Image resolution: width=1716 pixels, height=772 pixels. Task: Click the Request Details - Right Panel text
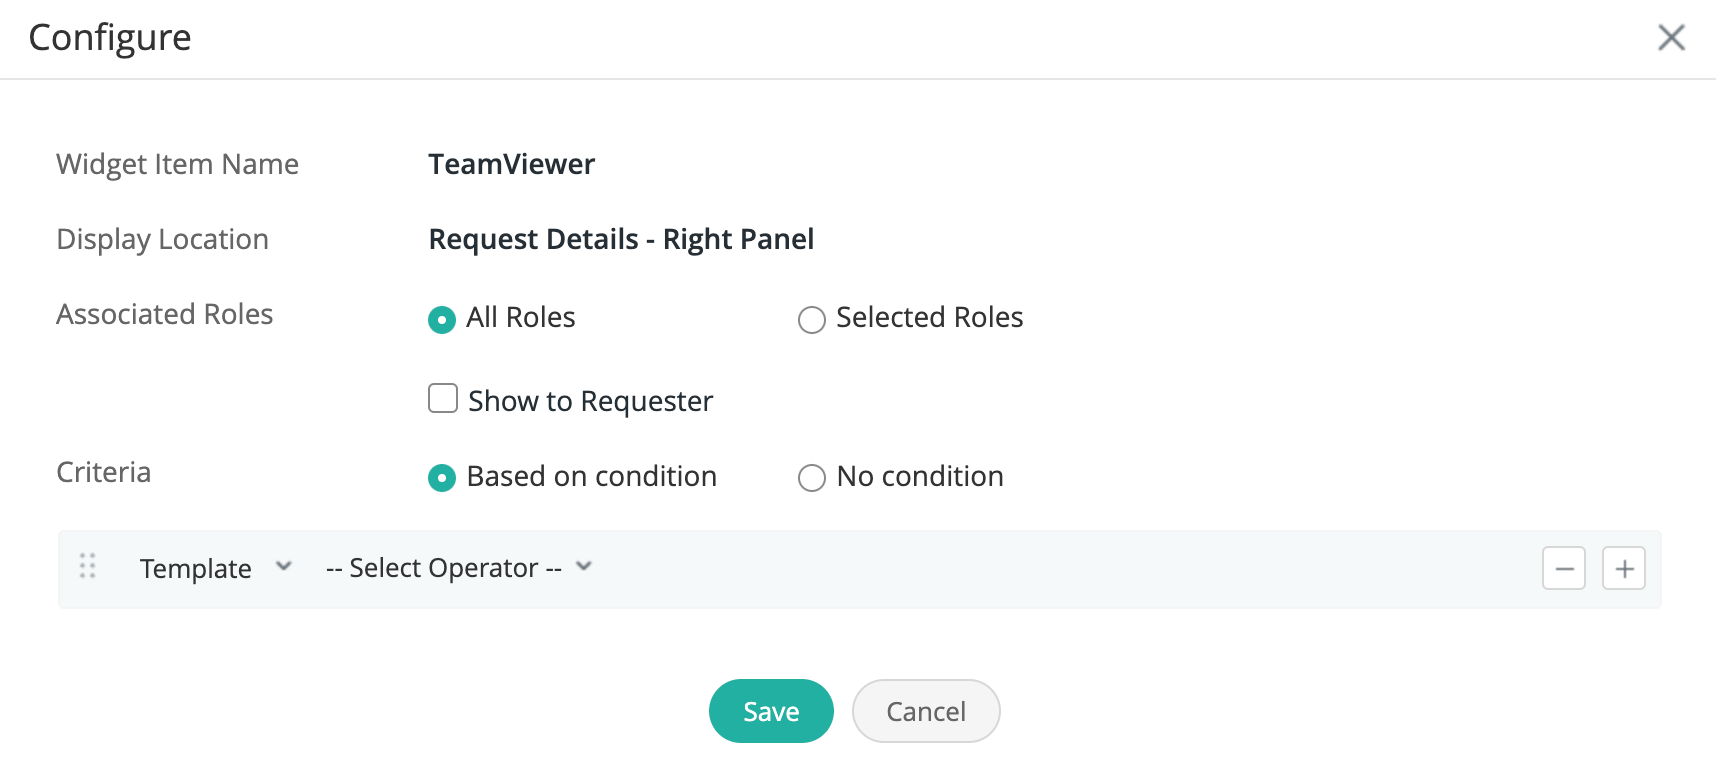[621, 239]
